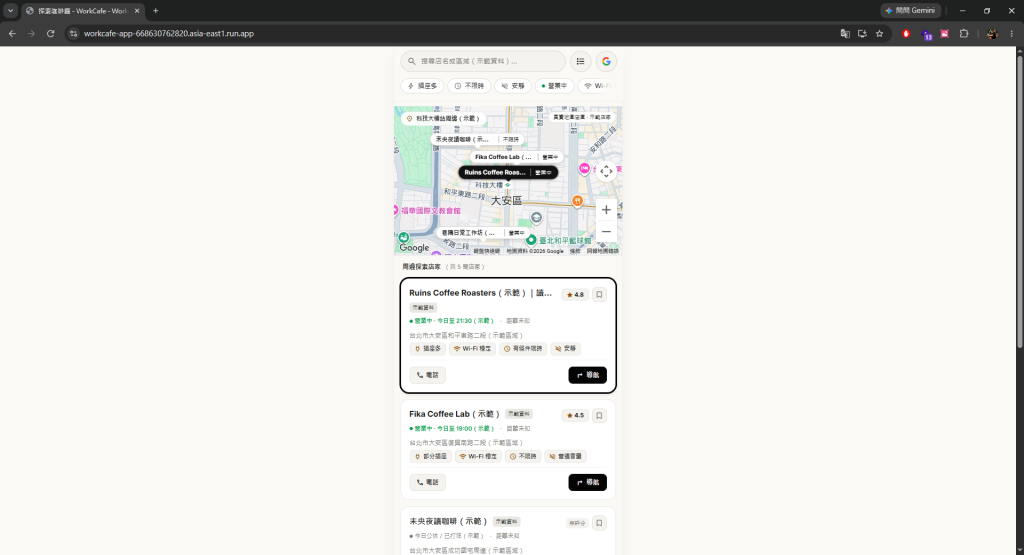This screenshot has height=555, width=1024.
Task: Toggle the 不限時 filter chip at top
Action: tap(469, 86)
